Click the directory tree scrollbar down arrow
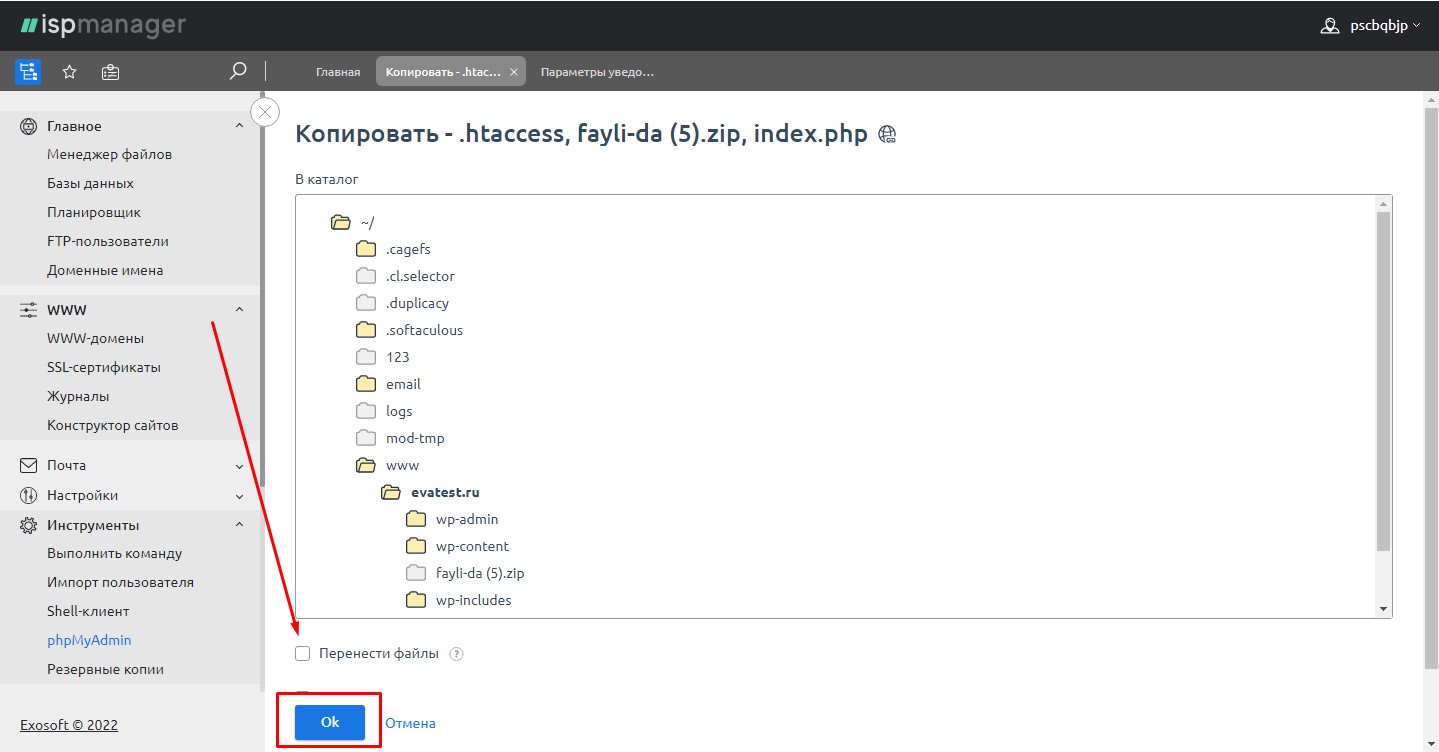 (x=1384, y=610)
